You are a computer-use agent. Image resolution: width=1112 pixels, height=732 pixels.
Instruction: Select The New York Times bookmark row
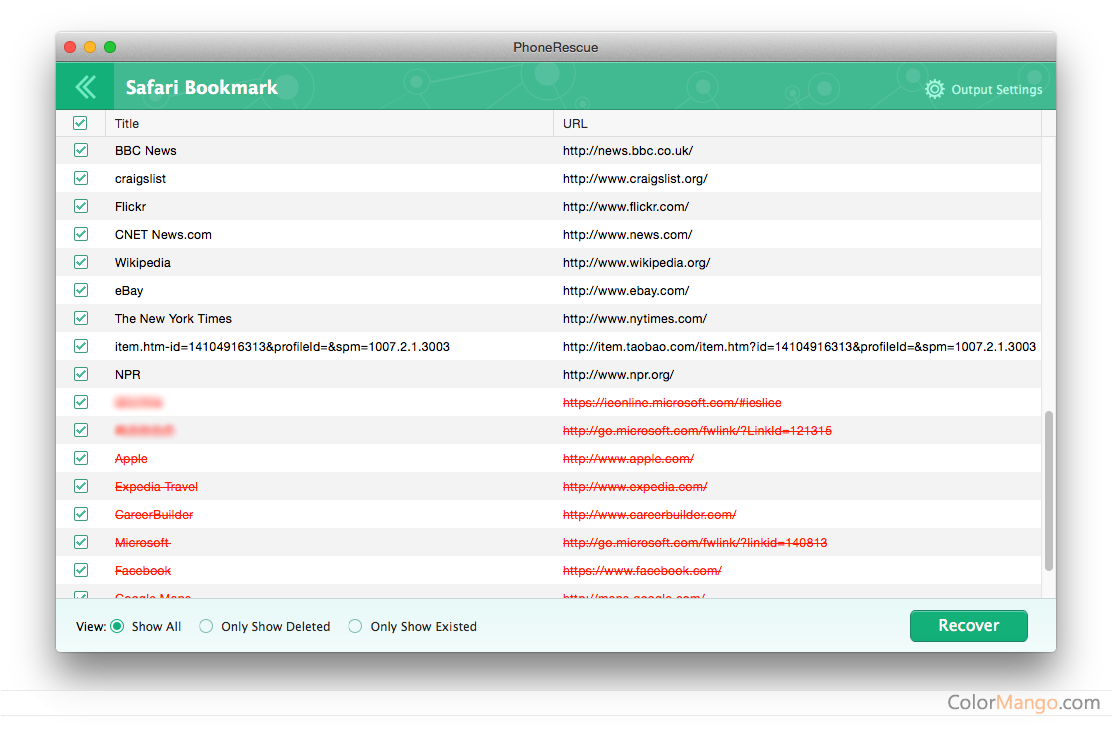(x=173, y=319)
